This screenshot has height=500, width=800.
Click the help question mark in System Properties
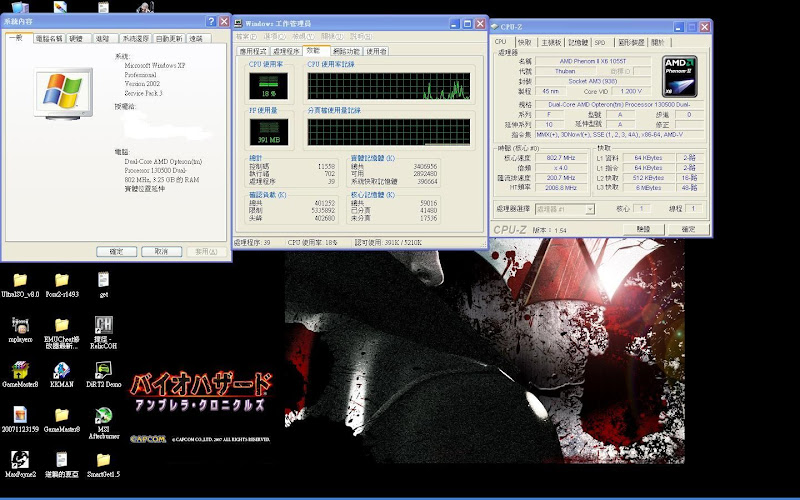(211, 21)
